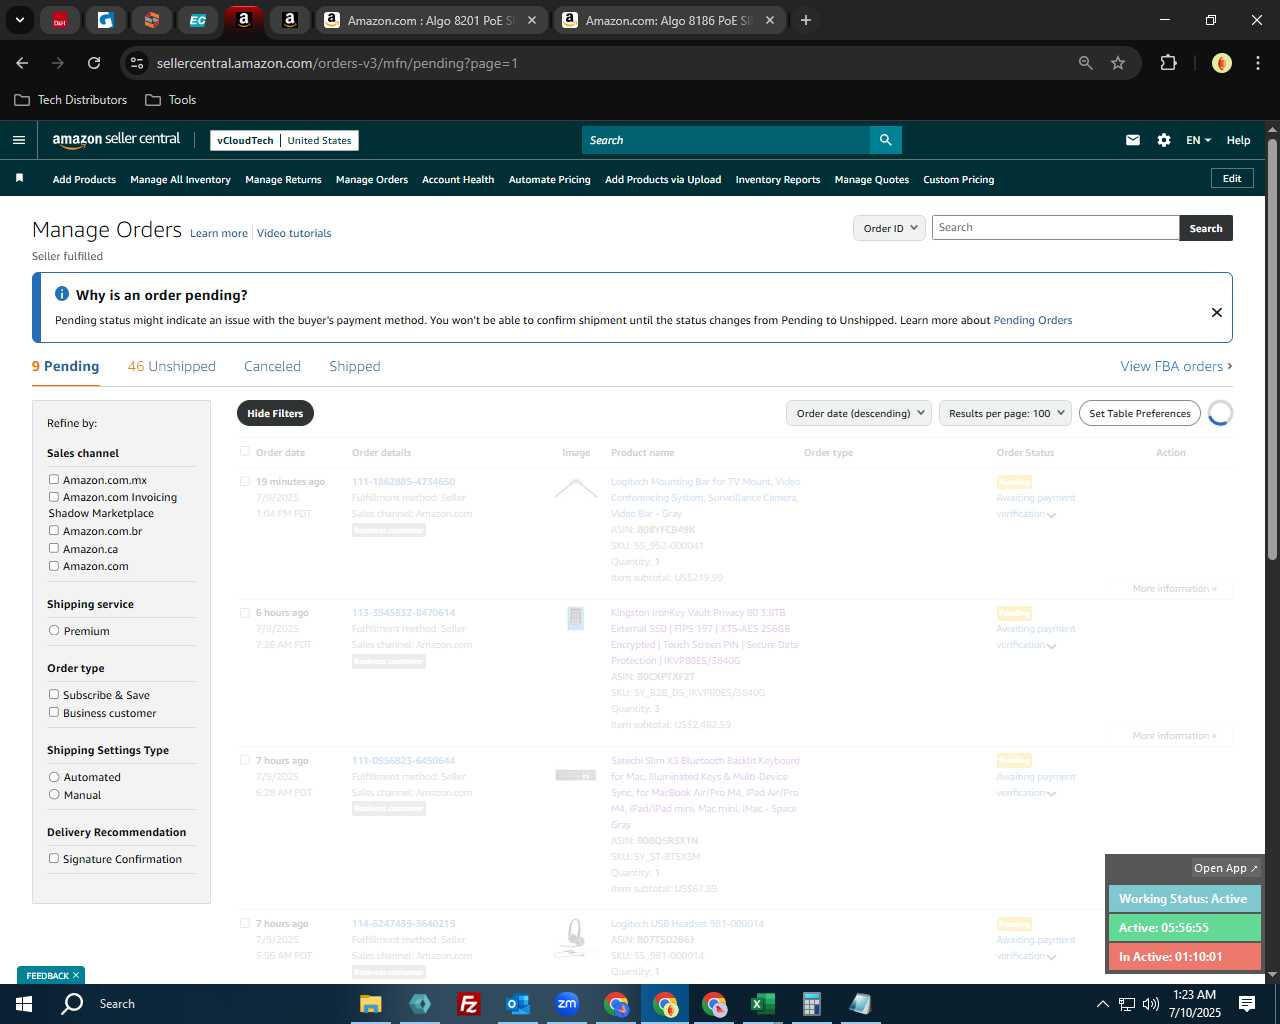Open the Windows Start menu
Viewport: 1280px width, 1024px height.
point(23,1004)
